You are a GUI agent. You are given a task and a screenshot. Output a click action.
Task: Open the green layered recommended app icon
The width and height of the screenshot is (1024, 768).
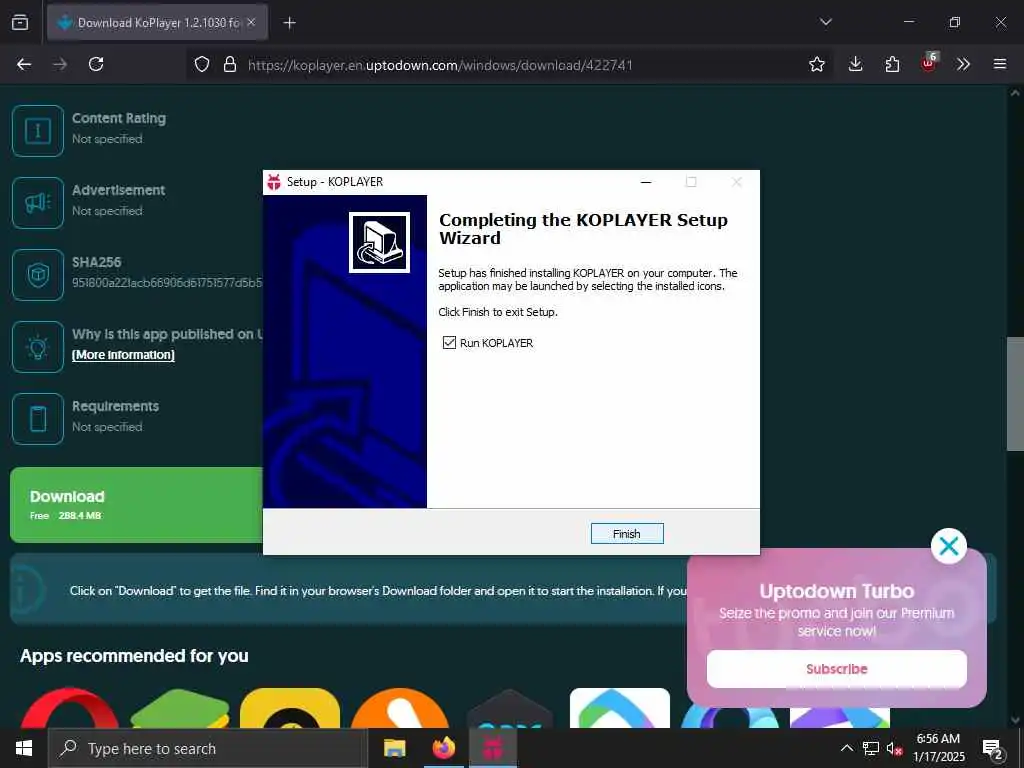pos(180,708)
